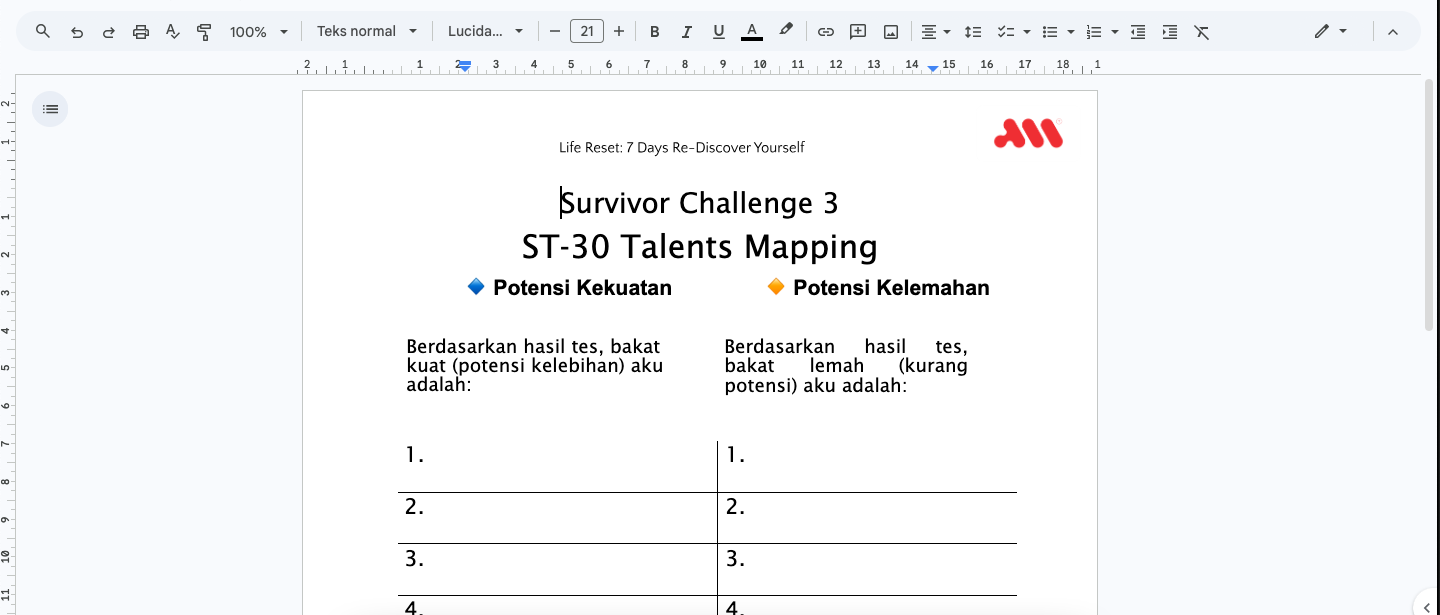The width and height of the screenshot is (1440, 615).
Task: Click the clear formatting icon
Action: tap(1202, 32)
